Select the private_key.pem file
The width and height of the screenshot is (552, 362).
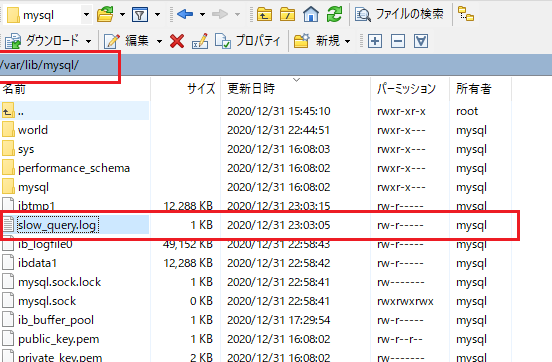point(60,357)
